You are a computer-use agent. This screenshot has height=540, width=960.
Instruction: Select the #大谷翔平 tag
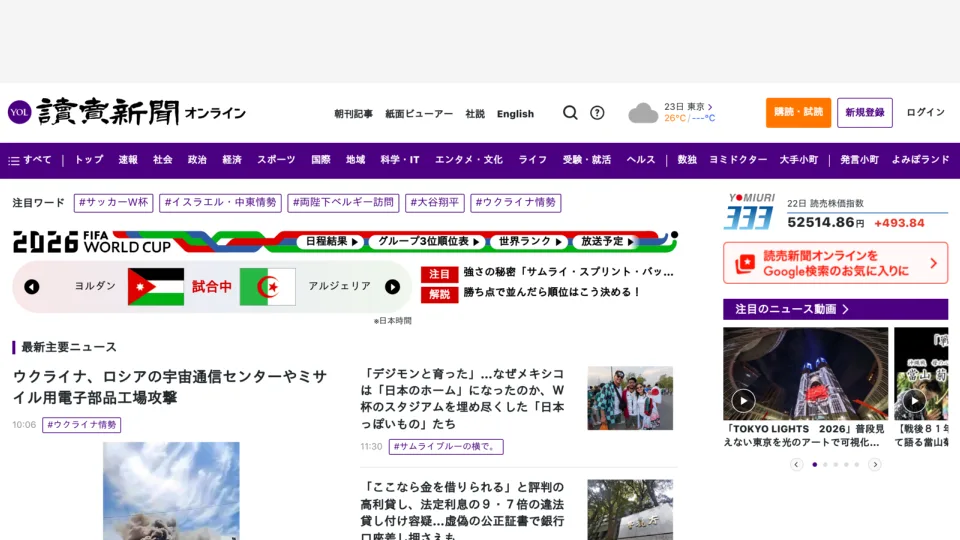(x=435, y=203)
